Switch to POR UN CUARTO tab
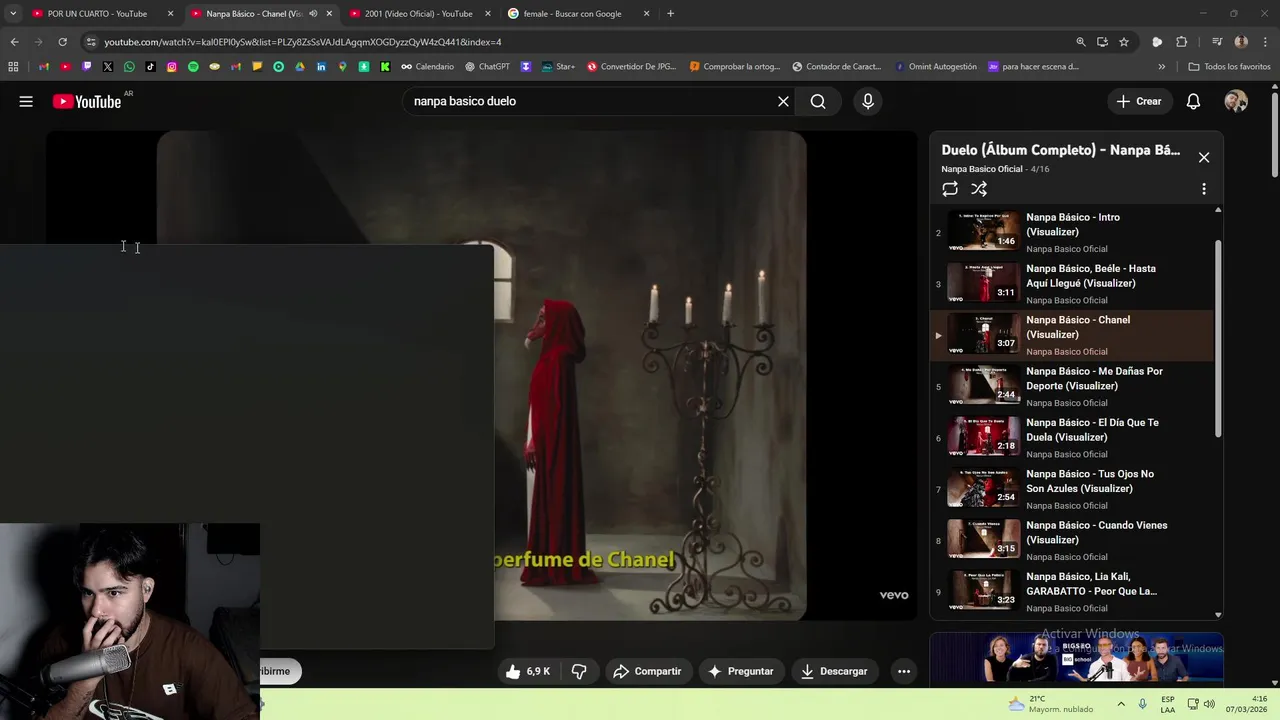 102,14
